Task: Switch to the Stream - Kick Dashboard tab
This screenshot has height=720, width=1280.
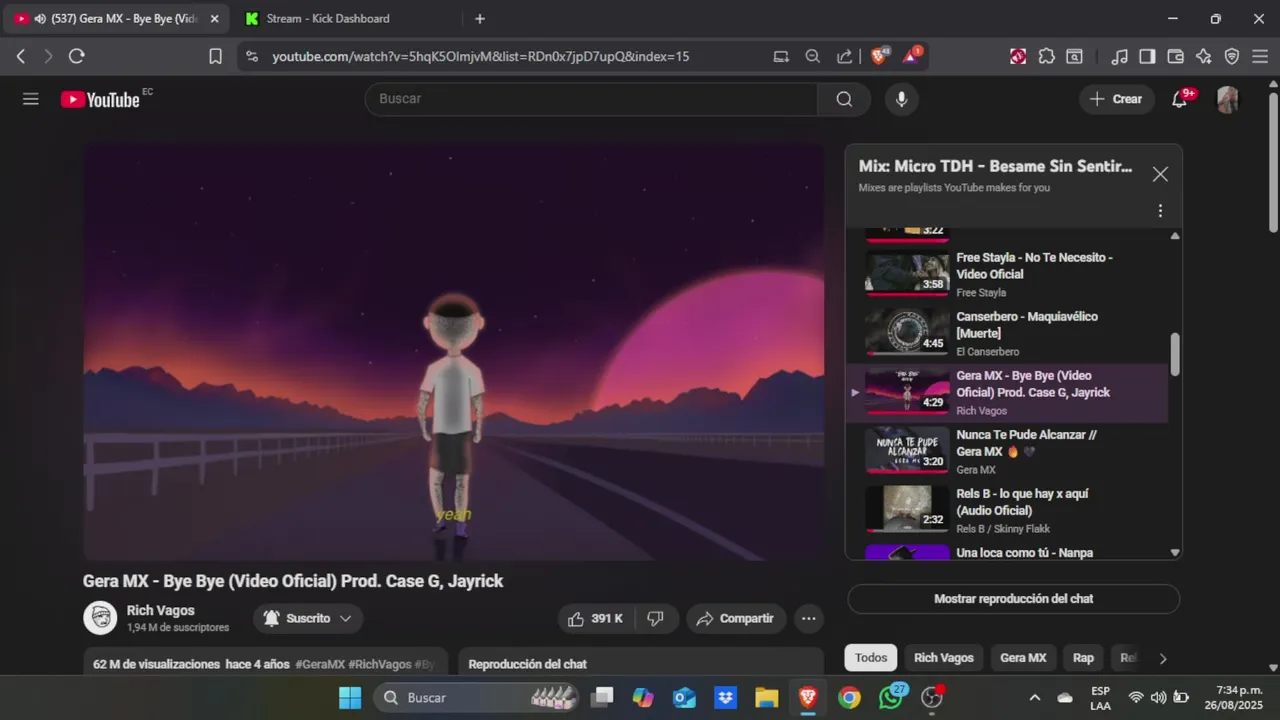Action: 330,19
